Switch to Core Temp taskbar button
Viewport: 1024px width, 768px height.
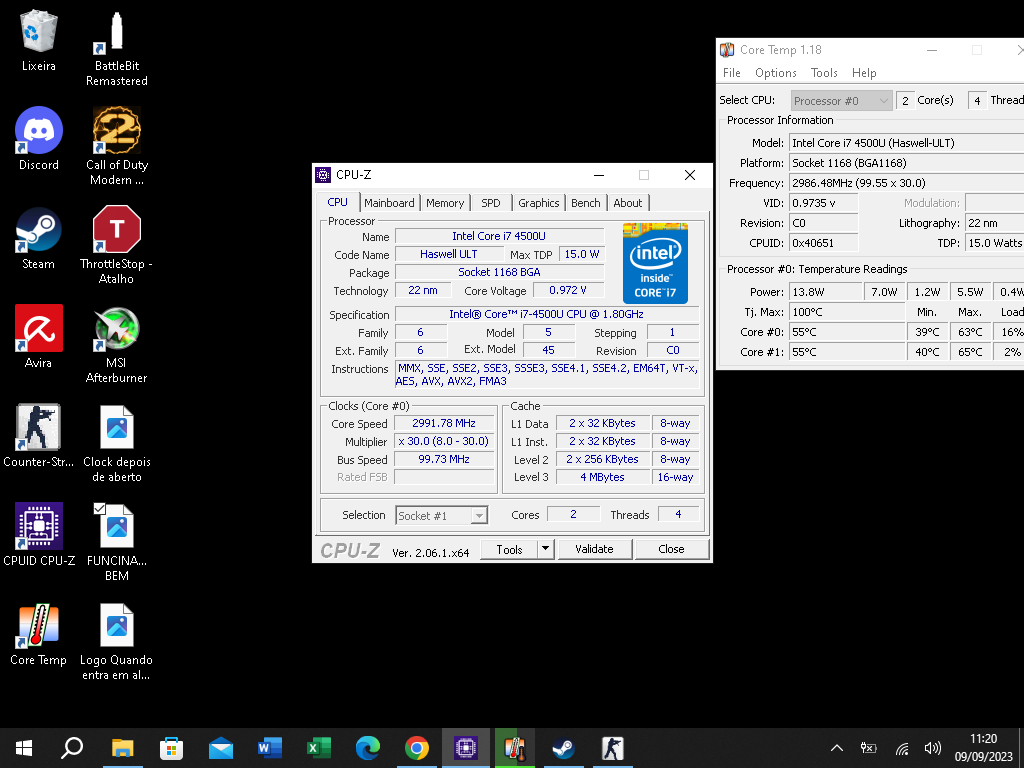tap(515, 748)
